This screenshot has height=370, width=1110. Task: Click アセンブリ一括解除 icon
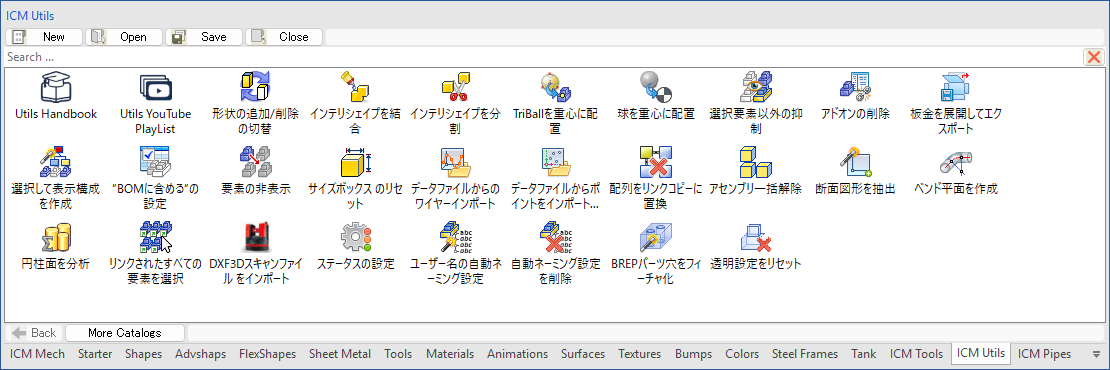[755, 163]
